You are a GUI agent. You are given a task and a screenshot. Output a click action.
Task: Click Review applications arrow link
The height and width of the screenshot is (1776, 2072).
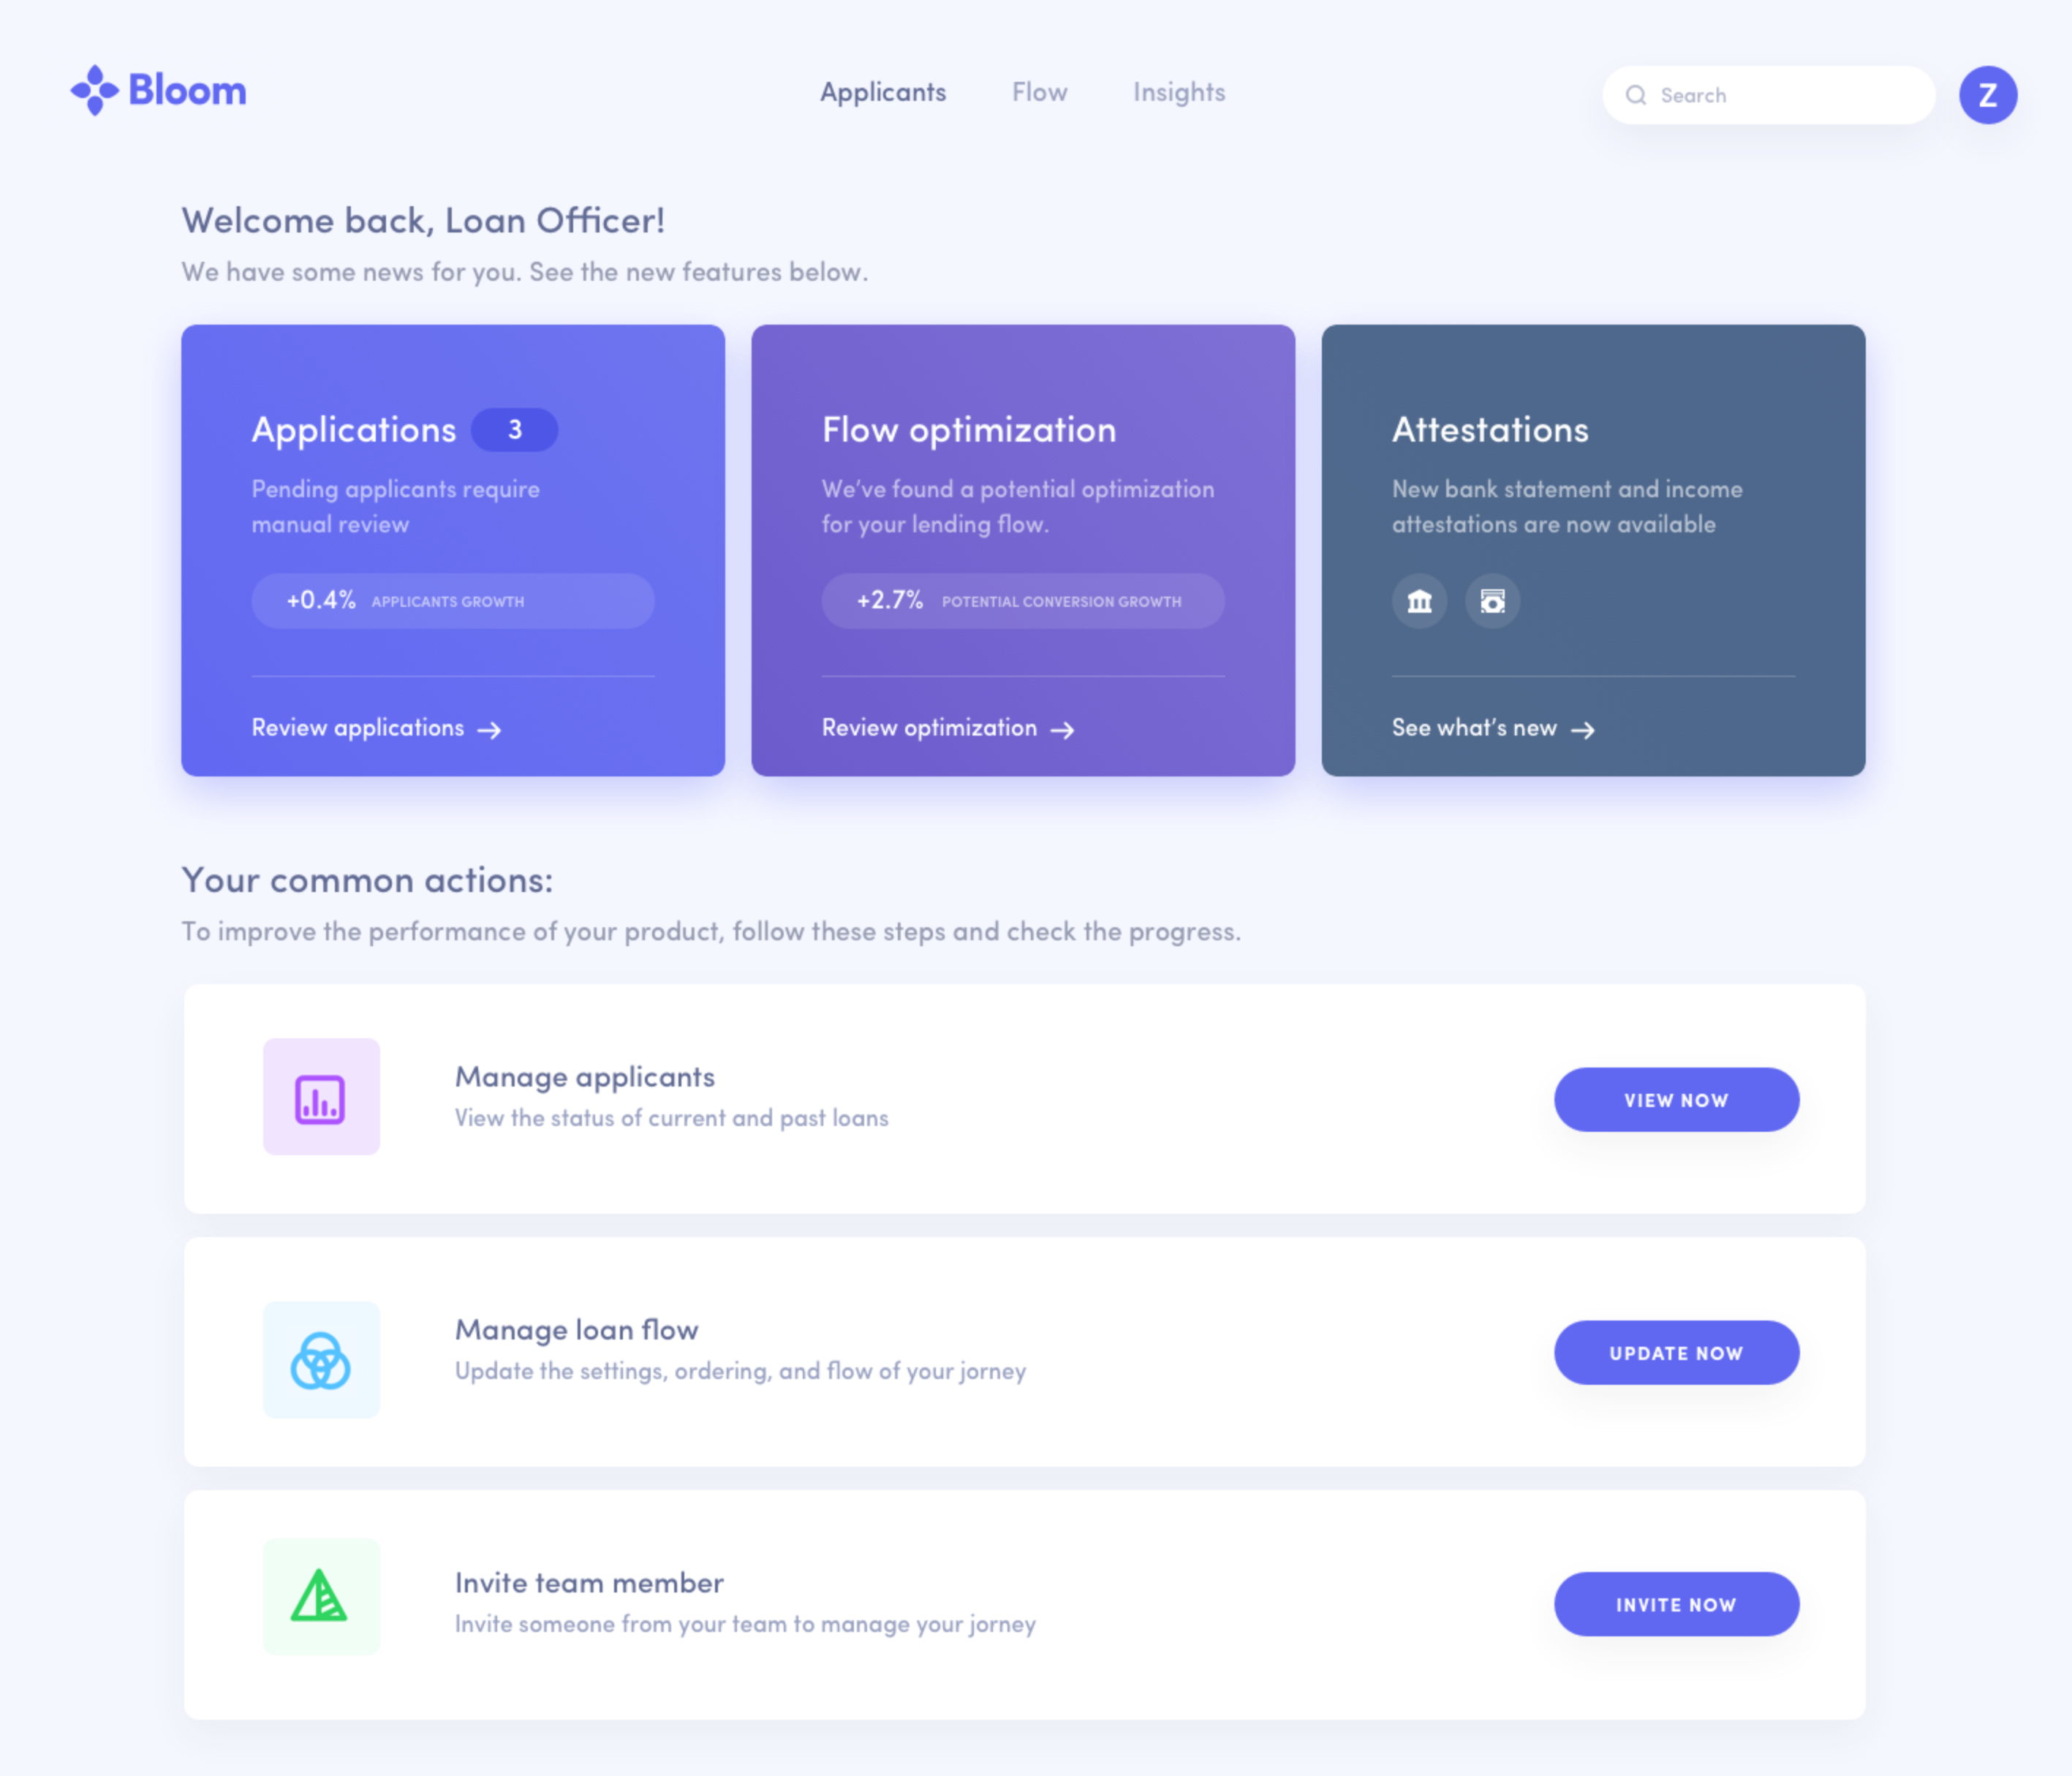click(375, 726)
